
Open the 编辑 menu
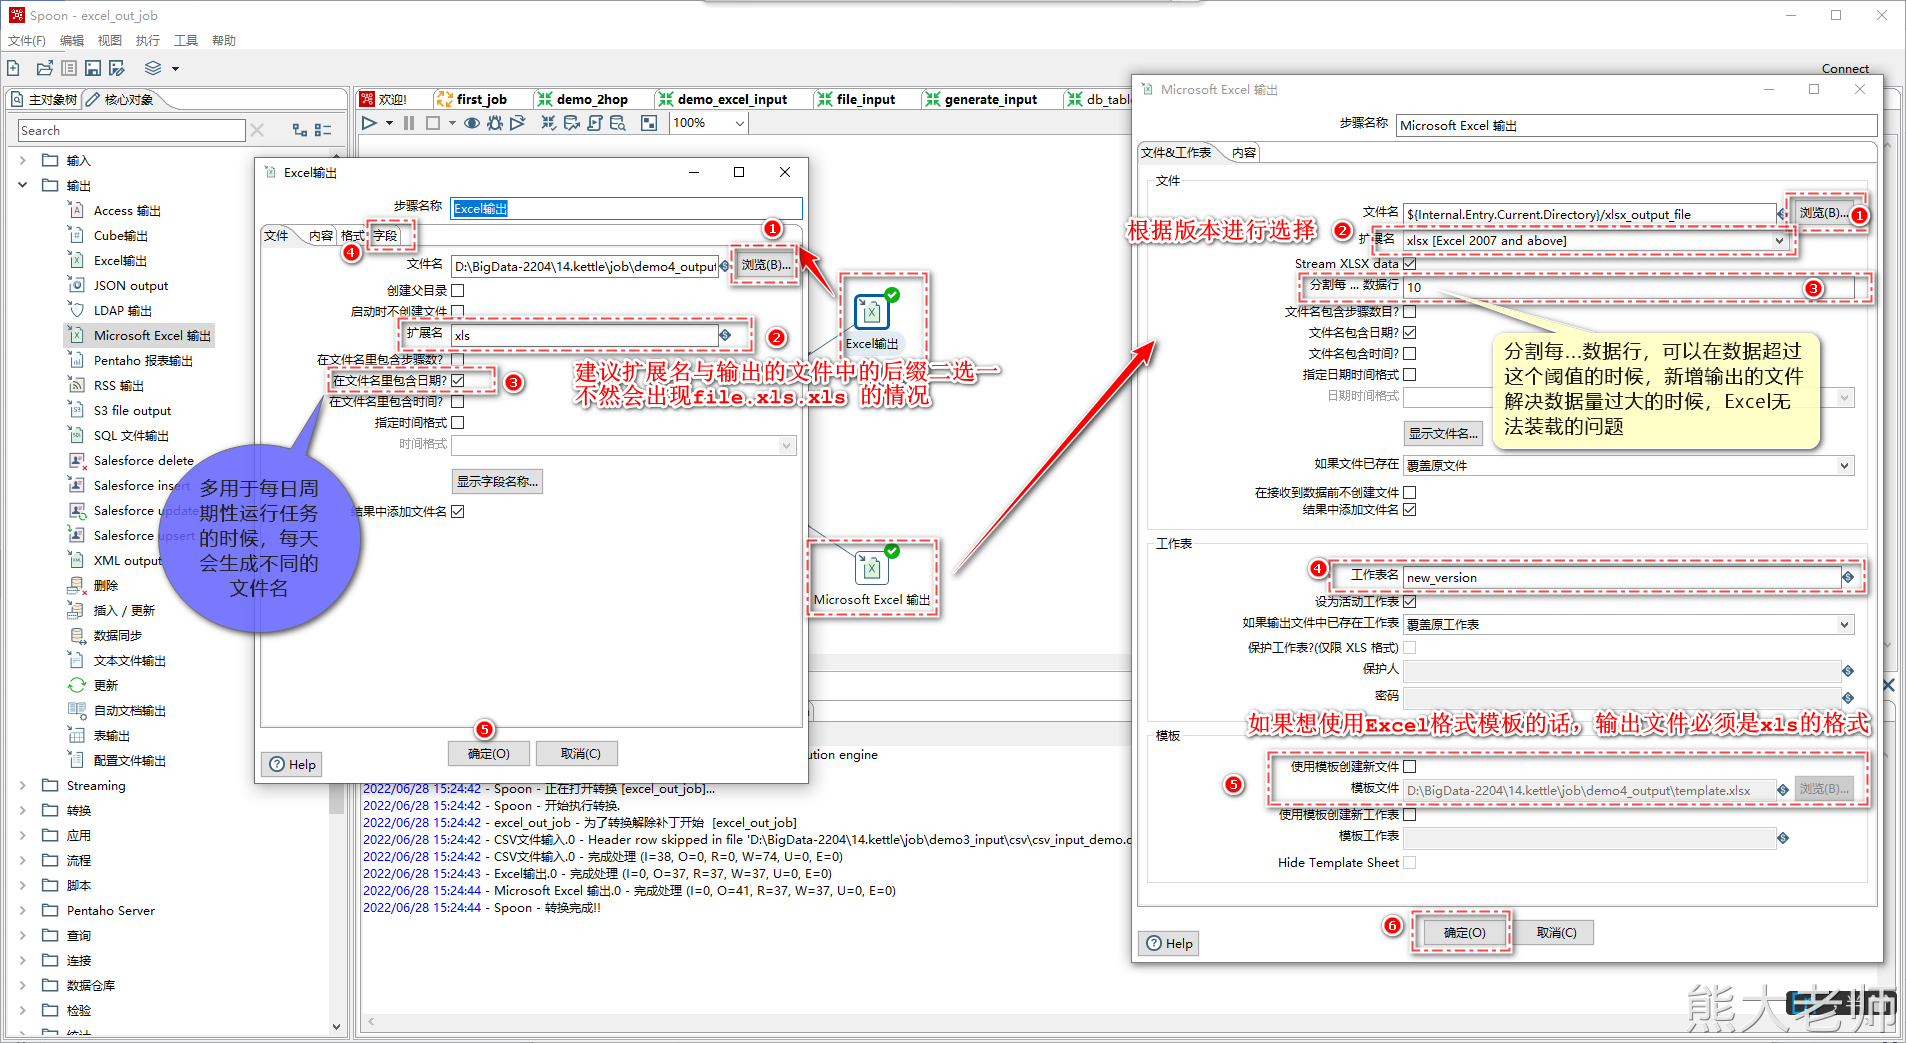click(72, 40)
